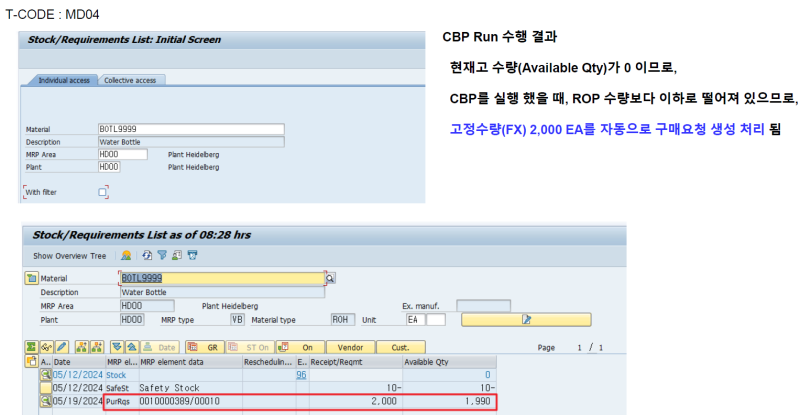Click the Available Qty column header

point(448,361)
